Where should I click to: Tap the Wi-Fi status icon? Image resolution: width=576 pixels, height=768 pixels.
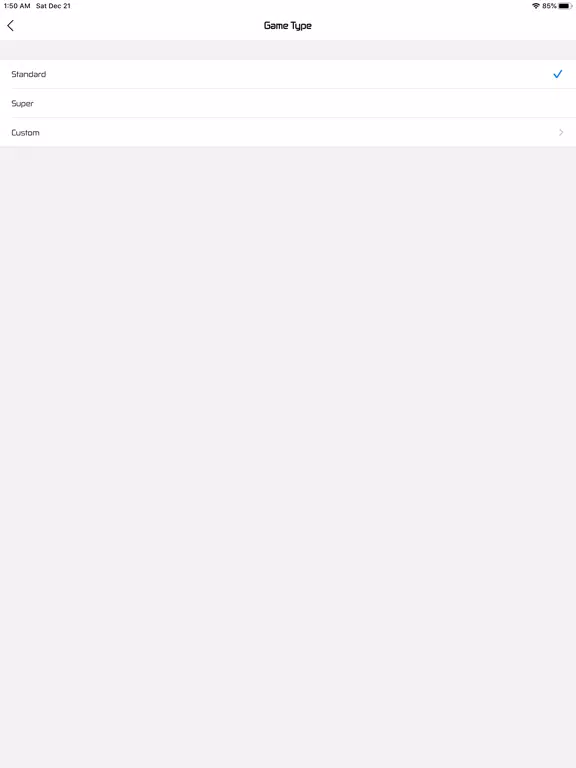tap(536, 6)
